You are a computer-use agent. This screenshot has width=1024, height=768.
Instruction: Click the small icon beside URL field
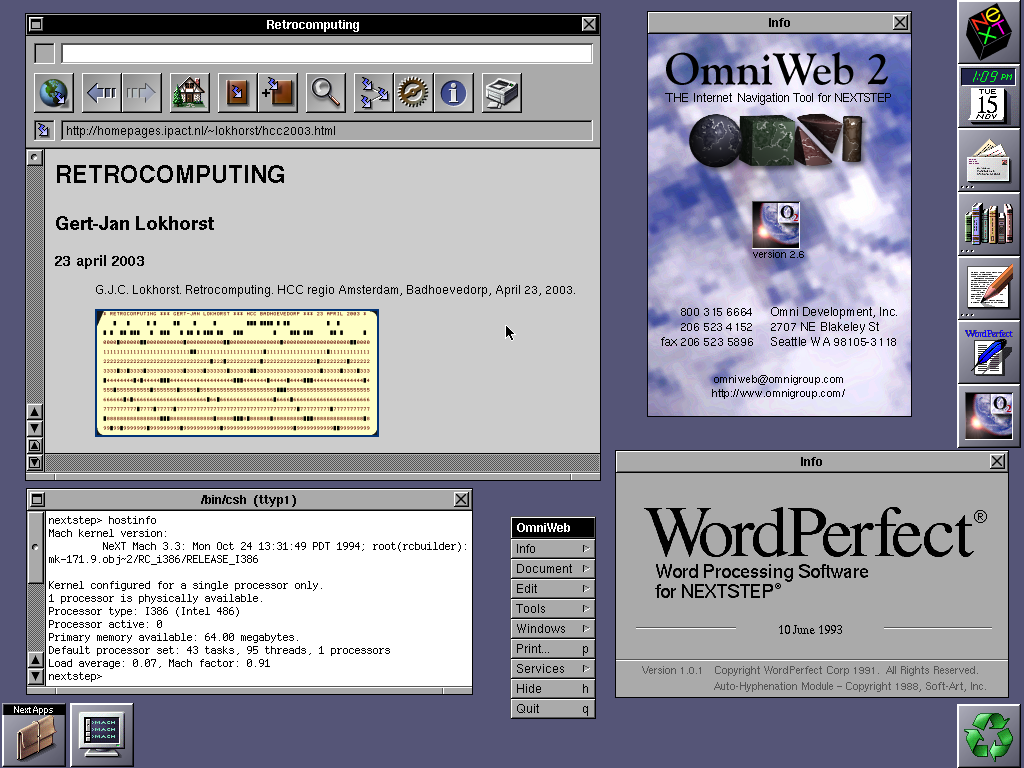(x=44, y=131)
